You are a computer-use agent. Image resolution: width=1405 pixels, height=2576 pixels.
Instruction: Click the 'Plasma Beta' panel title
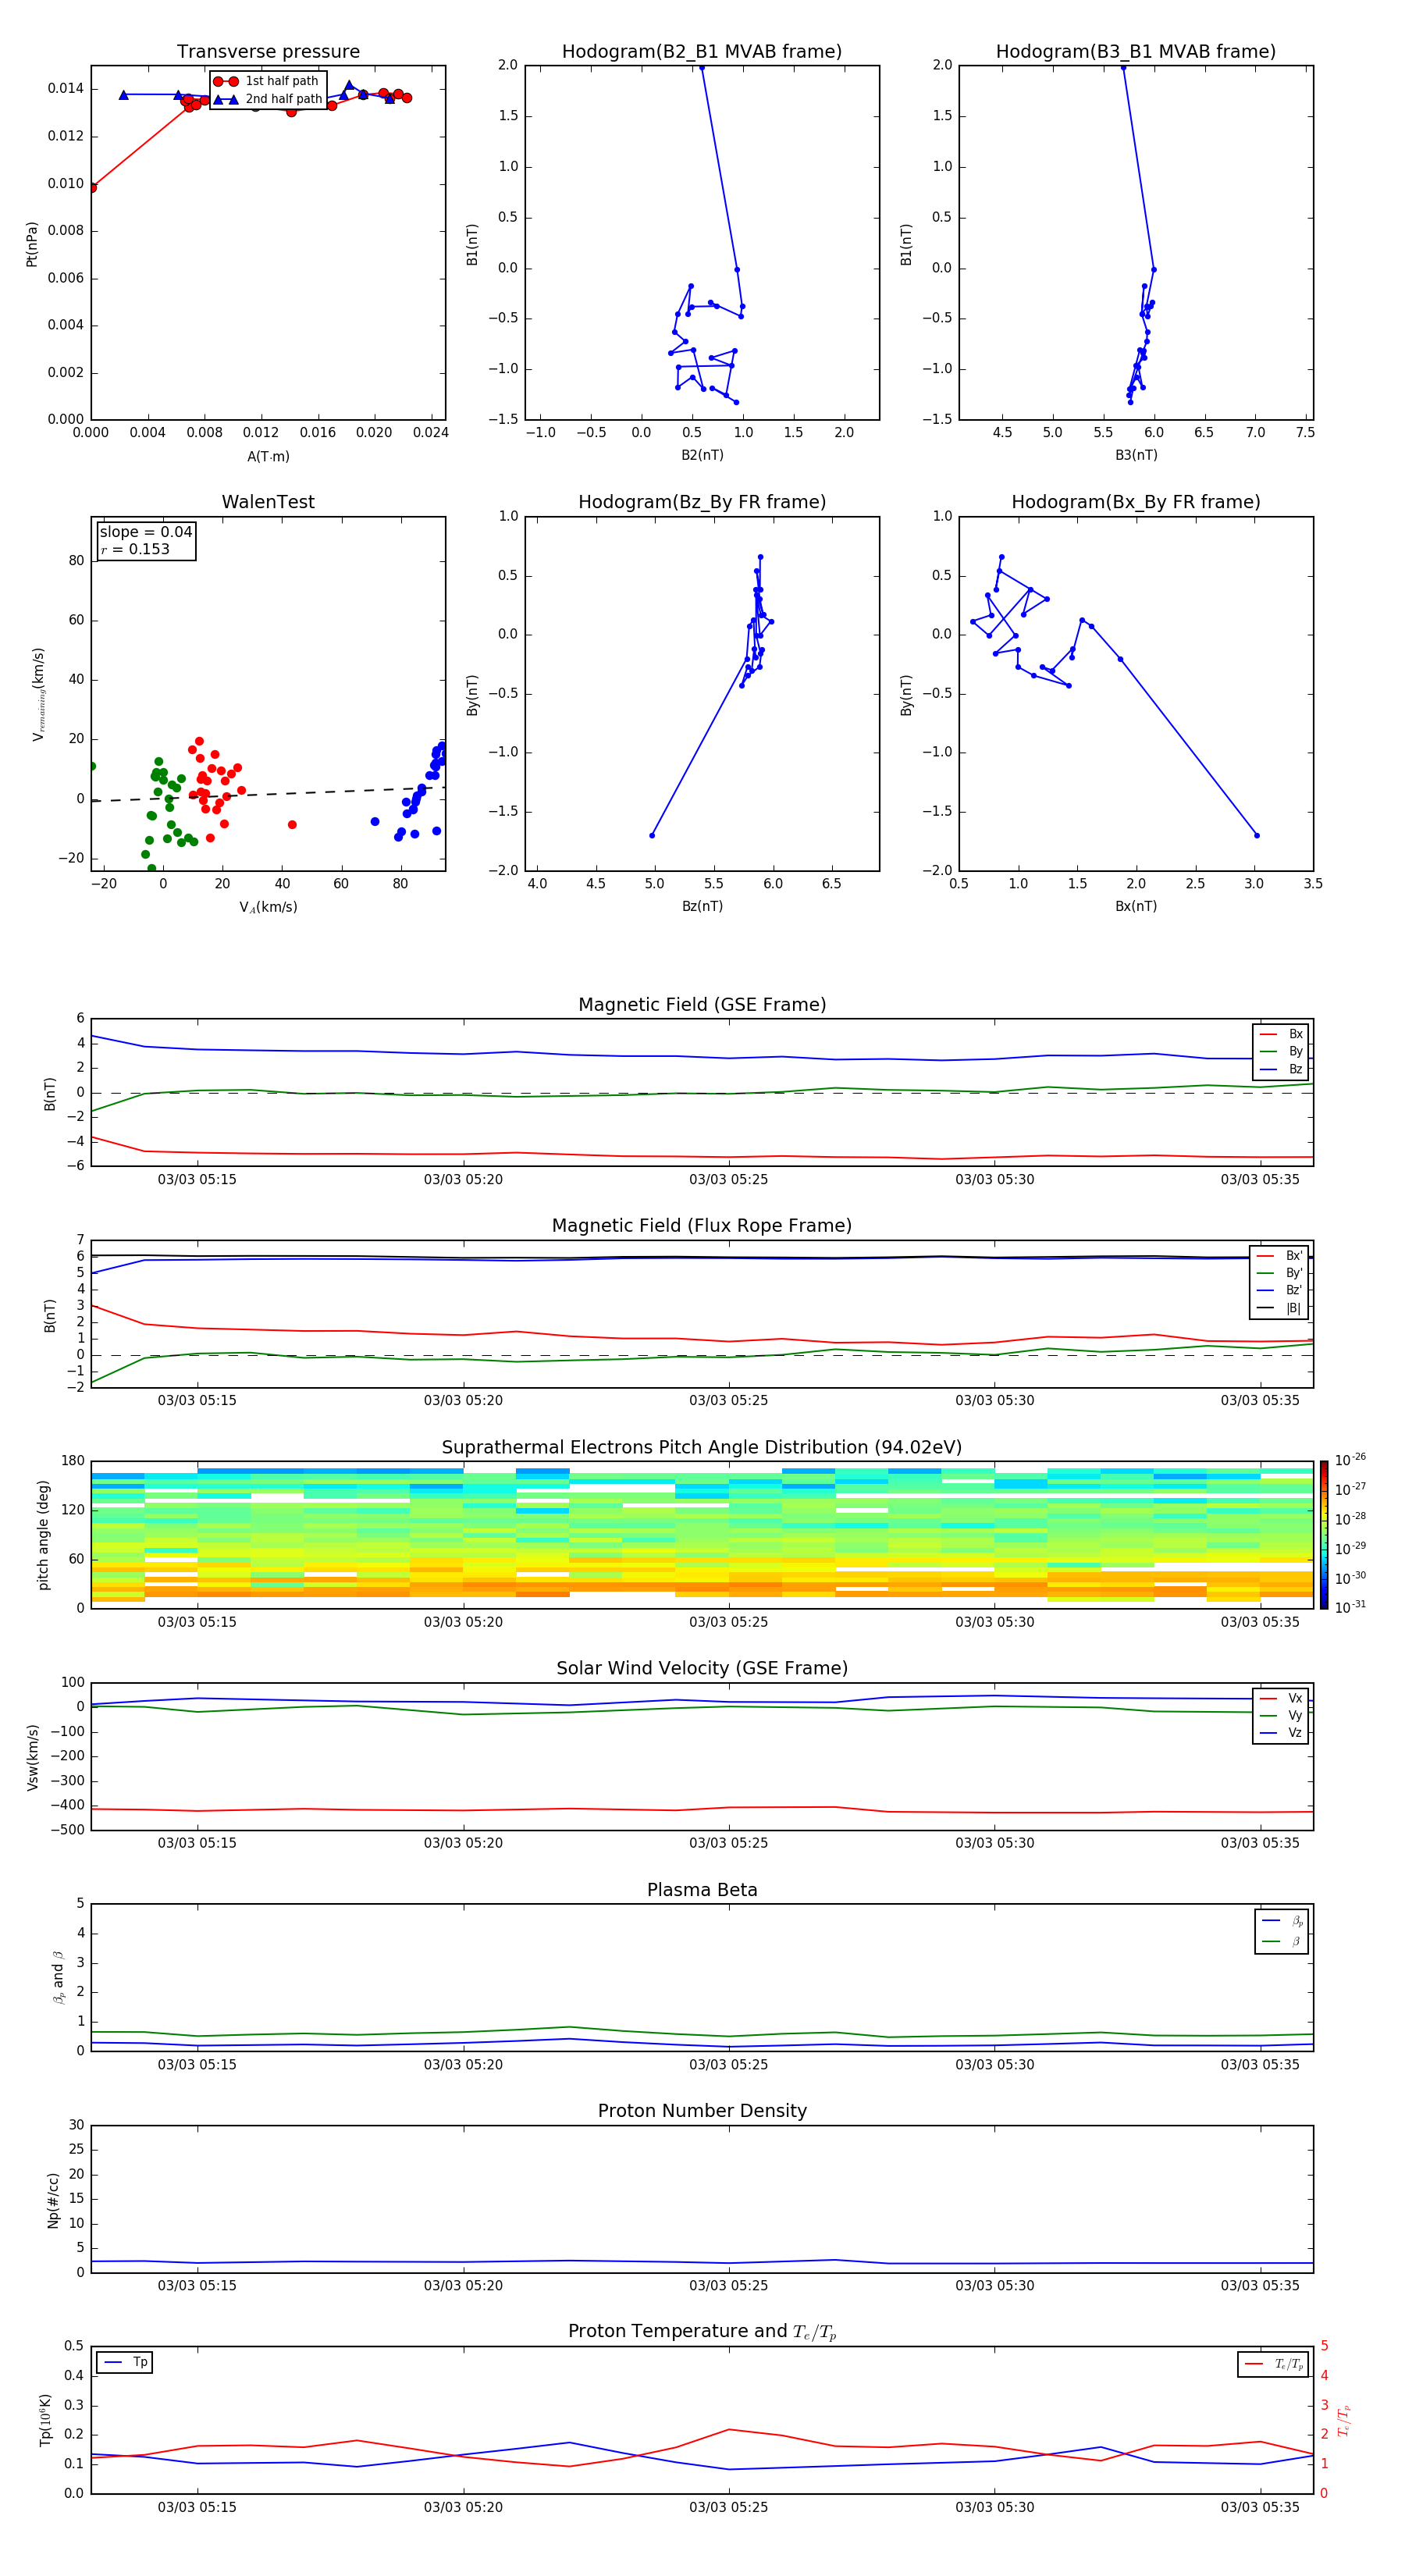pyautogui.click(x=702, y=1890)
